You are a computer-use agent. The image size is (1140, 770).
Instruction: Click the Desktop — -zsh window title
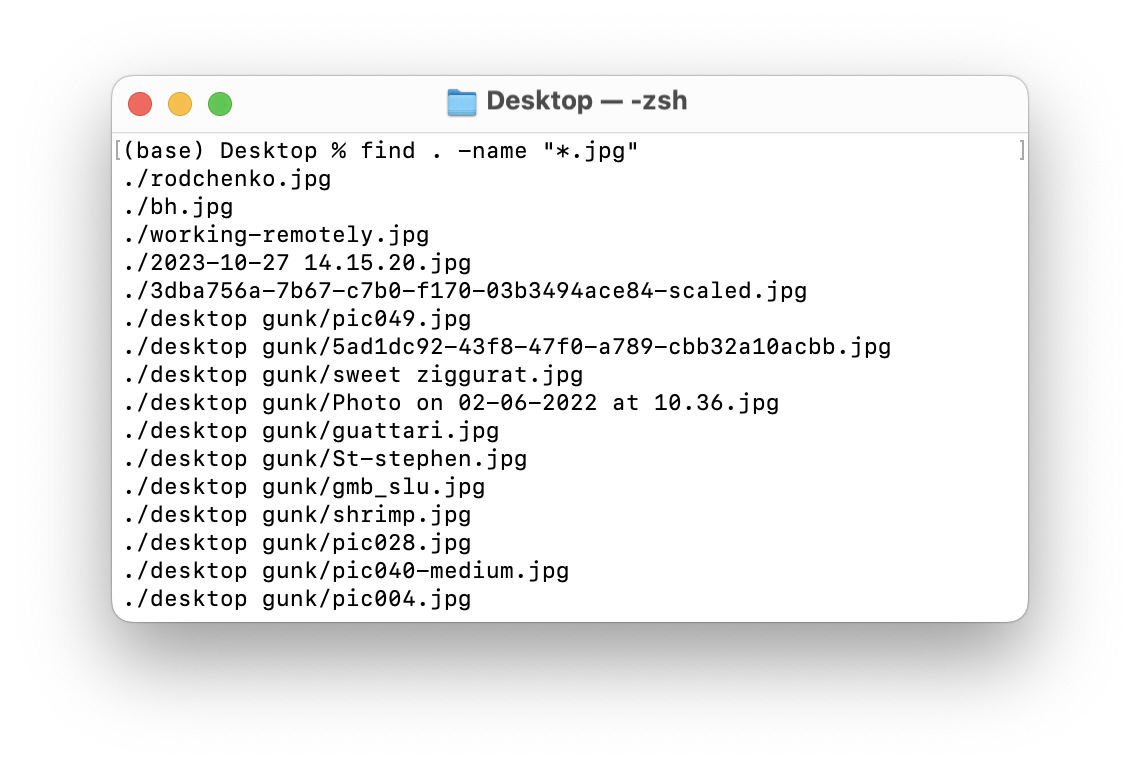tap(587, 101)
